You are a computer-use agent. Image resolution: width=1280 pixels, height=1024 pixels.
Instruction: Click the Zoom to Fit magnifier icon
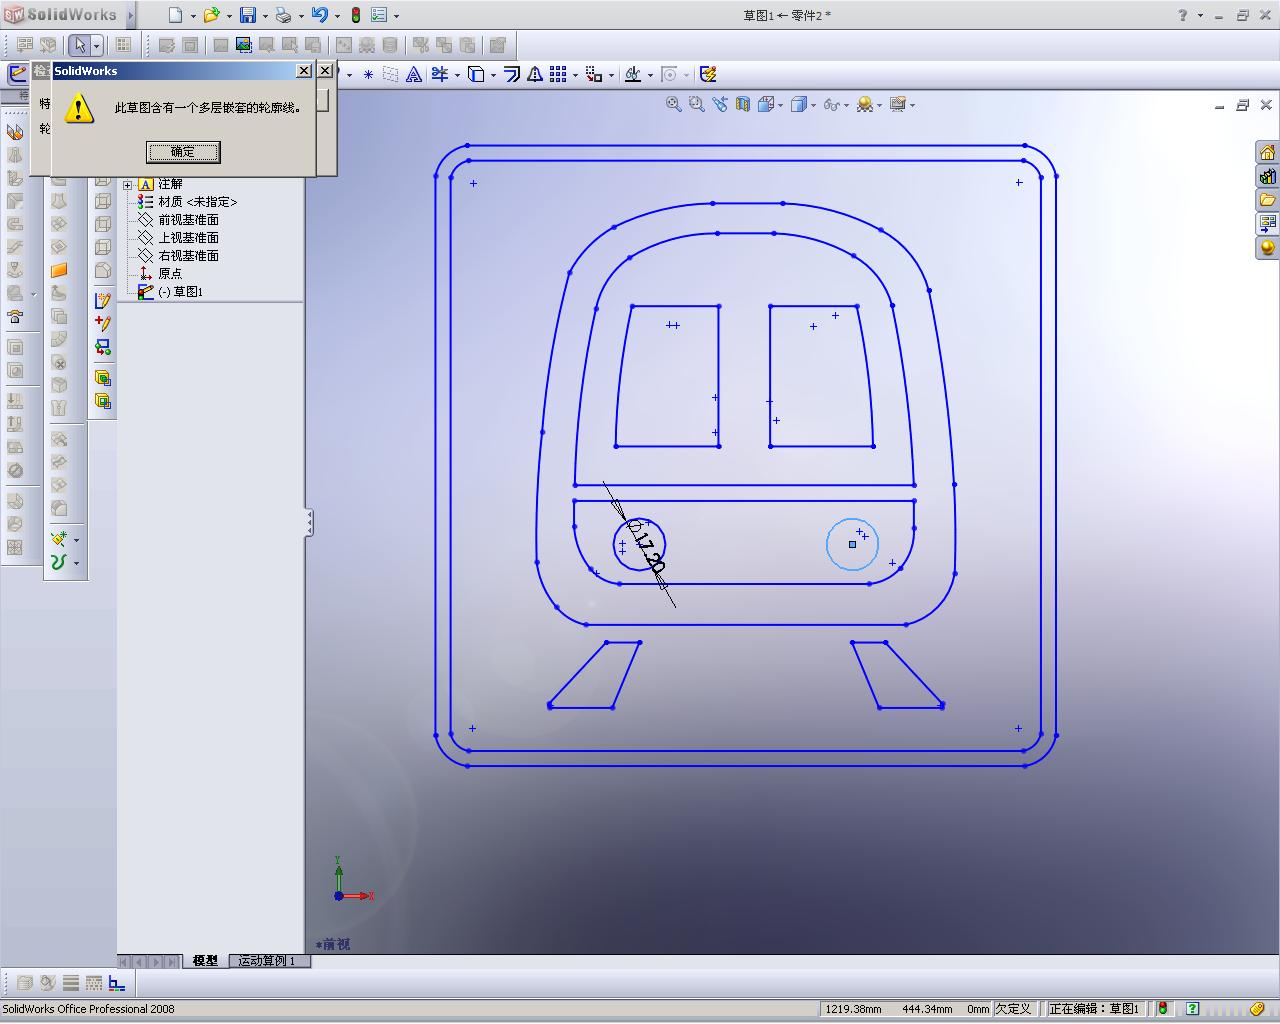[x=674, y=104]
